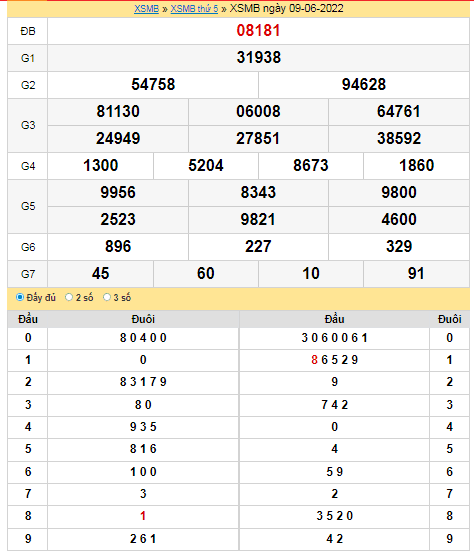This screenshot has width=474, height=557.
Task: Click the red 8 in tail row 1
Action: click(314, 360)
